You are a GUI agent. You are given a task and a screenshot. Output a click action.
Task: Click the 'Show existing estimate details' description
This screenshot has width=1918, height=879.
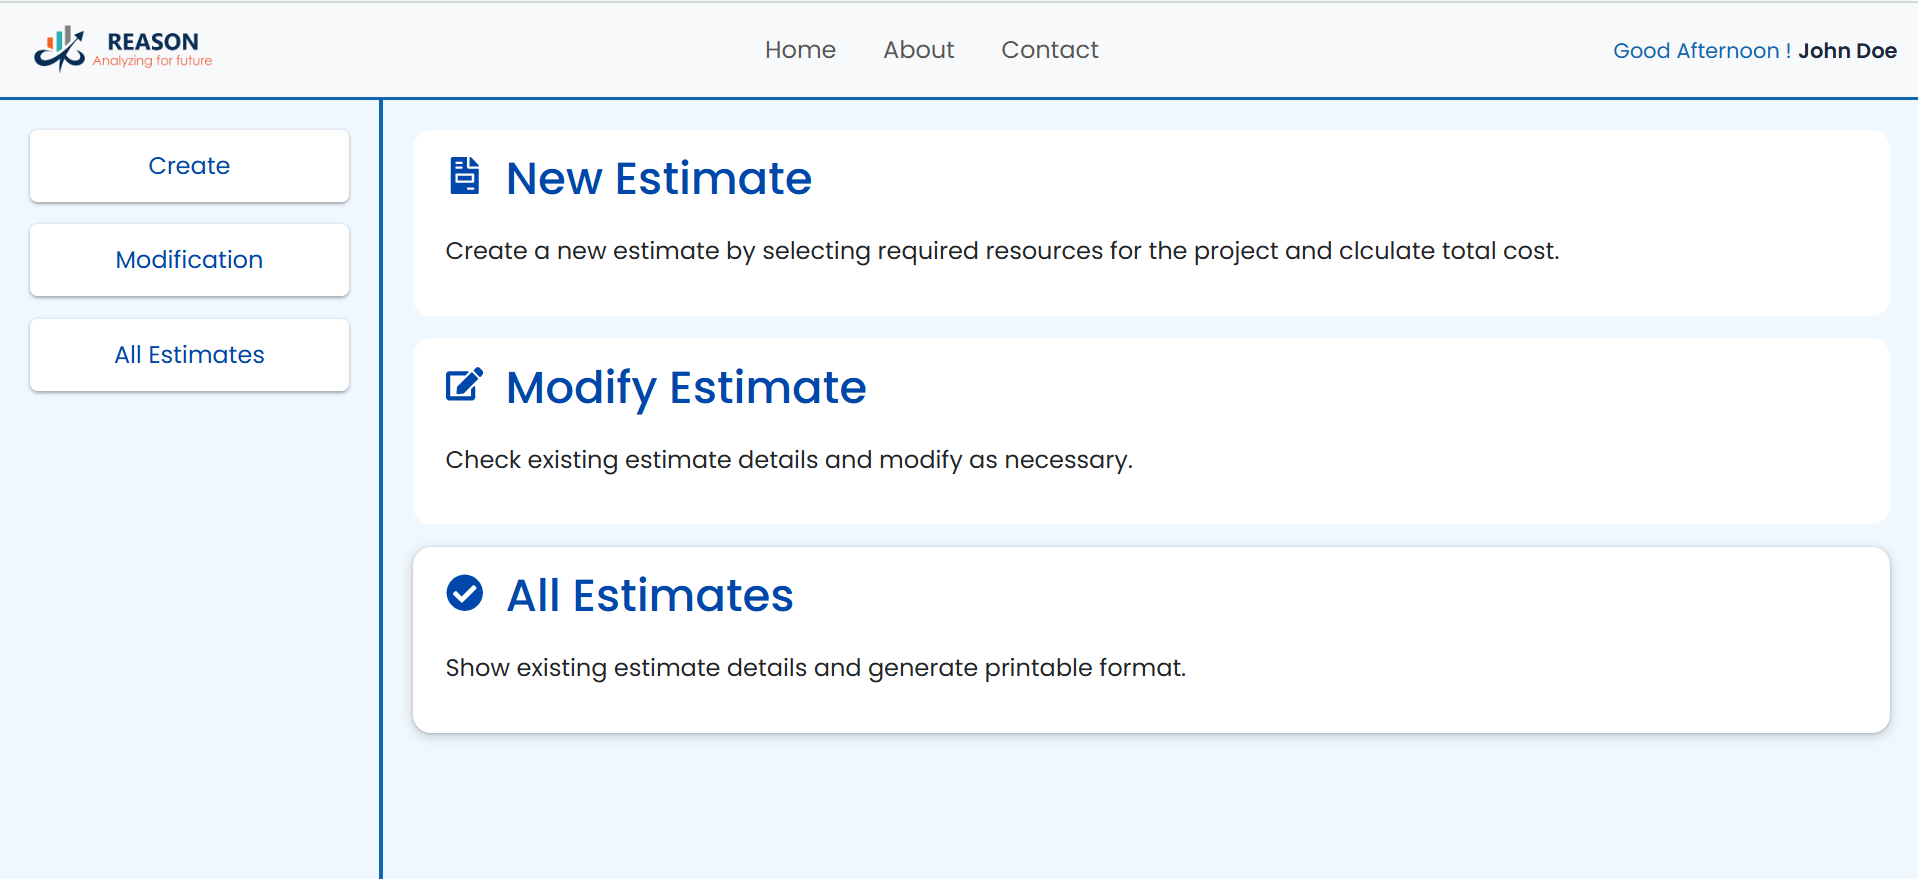pos(815,668)
